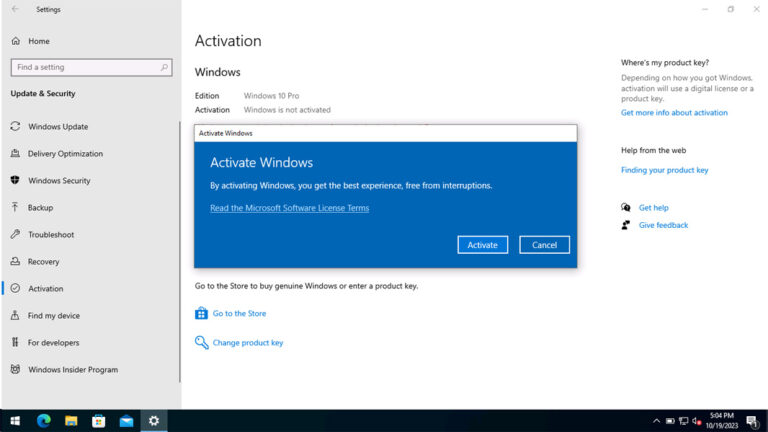The height and width of the screenshot is (432, 768).
Task: Click the Find my device icon
Action: (15, 316)
